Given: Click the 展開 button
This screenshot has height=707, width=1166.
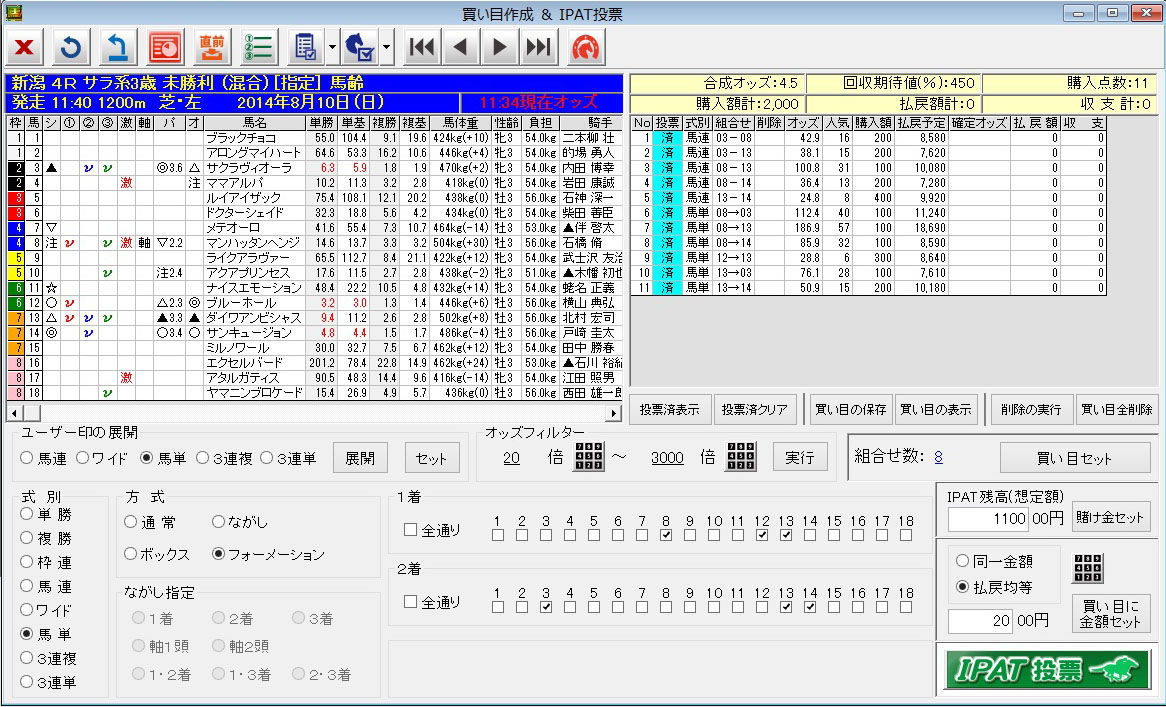Looking at the screenshot, I should 360,458.
